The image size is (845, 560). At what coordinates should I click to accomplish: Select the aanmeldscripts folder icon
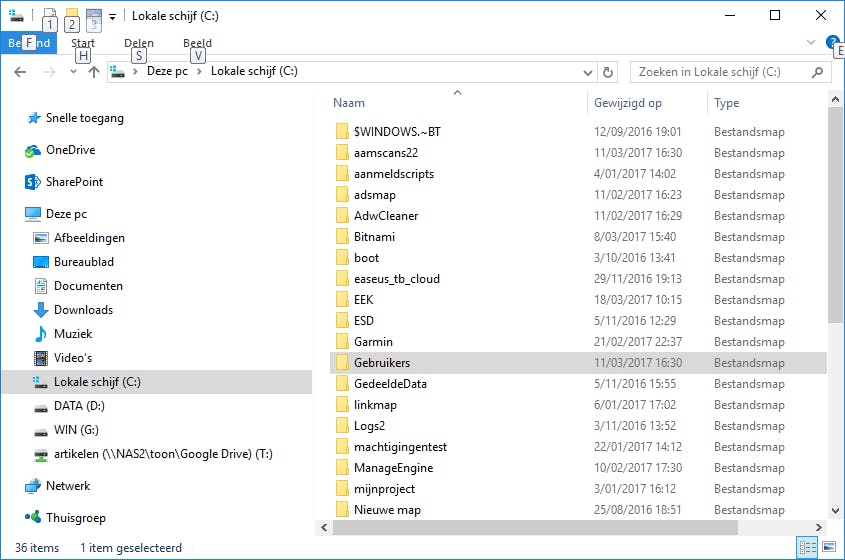[x=342, y=174]
